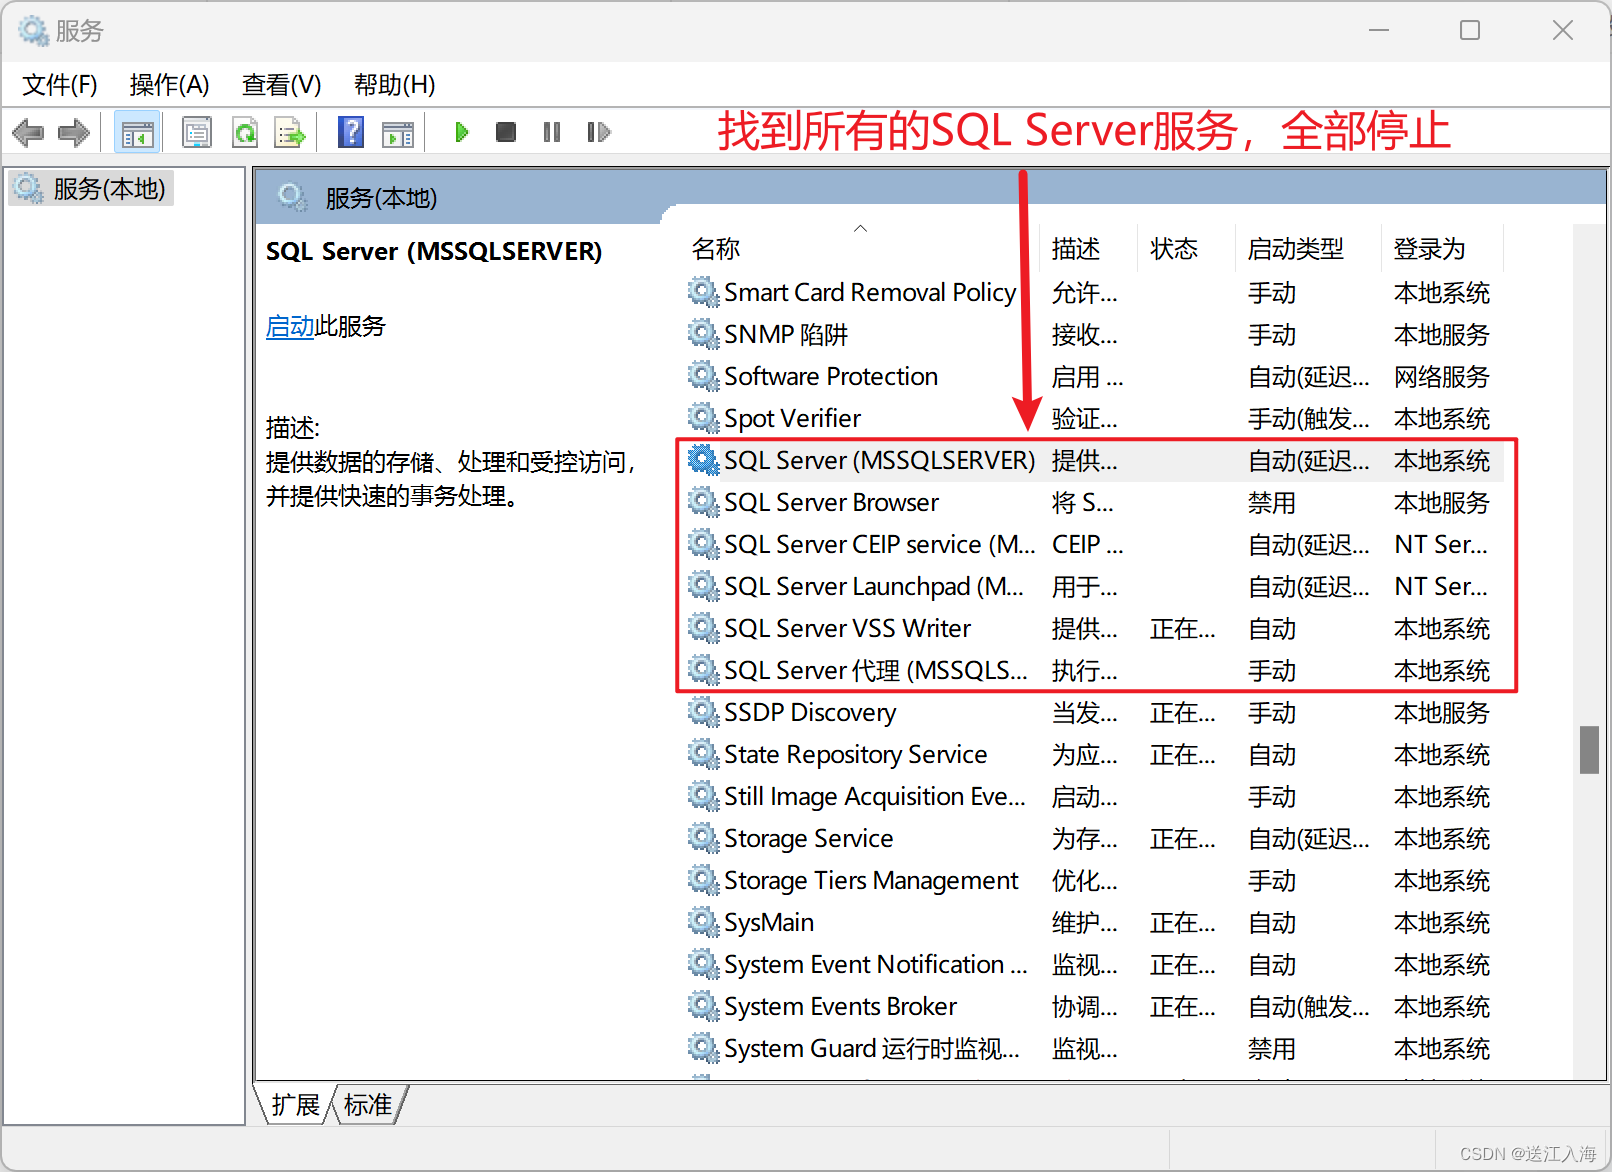The image size is (1612, 1172).
Task: Click the gear icon for SysMain
Action: pos(703,922)
